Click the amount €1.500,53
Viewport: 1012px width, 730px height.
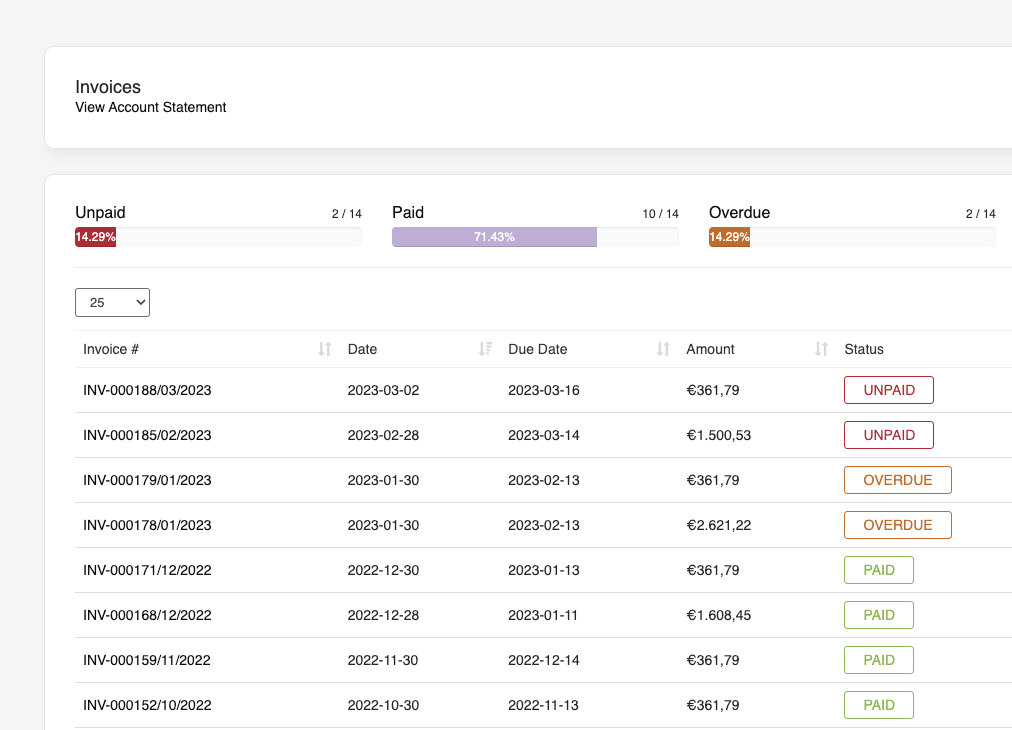point(719,435)
